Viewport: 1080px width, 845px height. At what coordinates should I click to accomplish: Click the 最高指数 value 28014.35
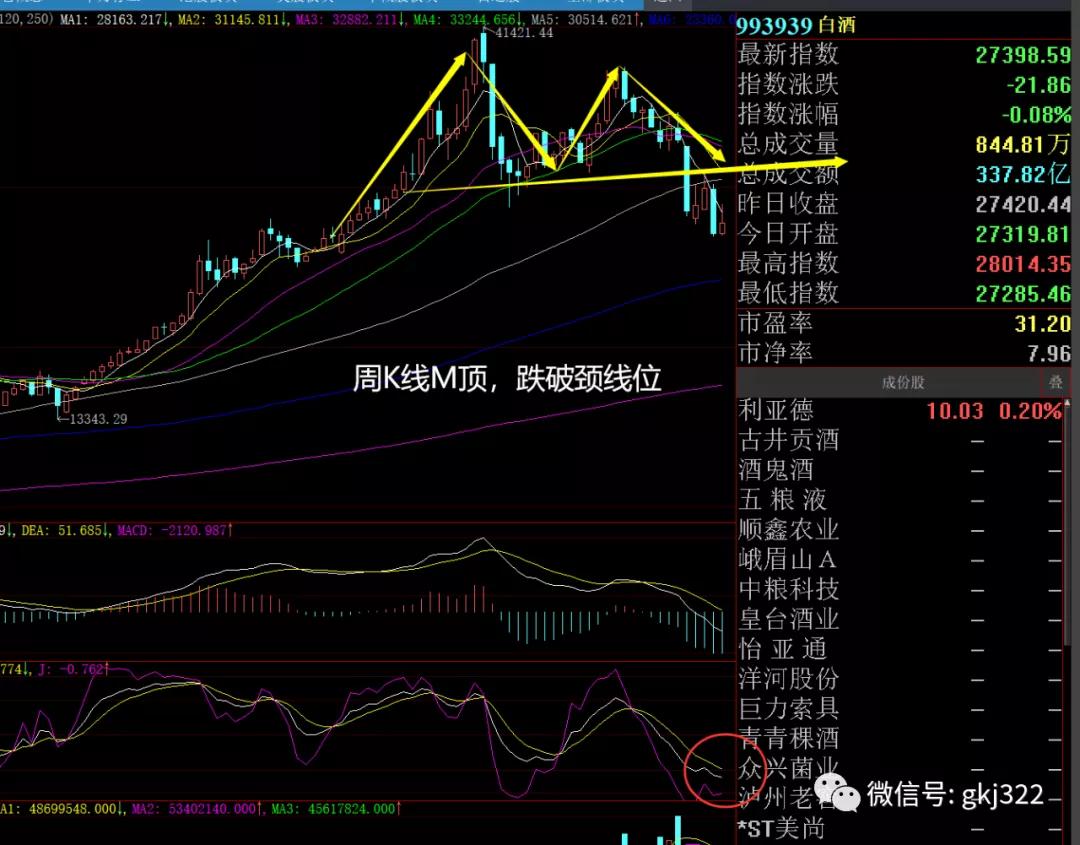(1023, 264)
